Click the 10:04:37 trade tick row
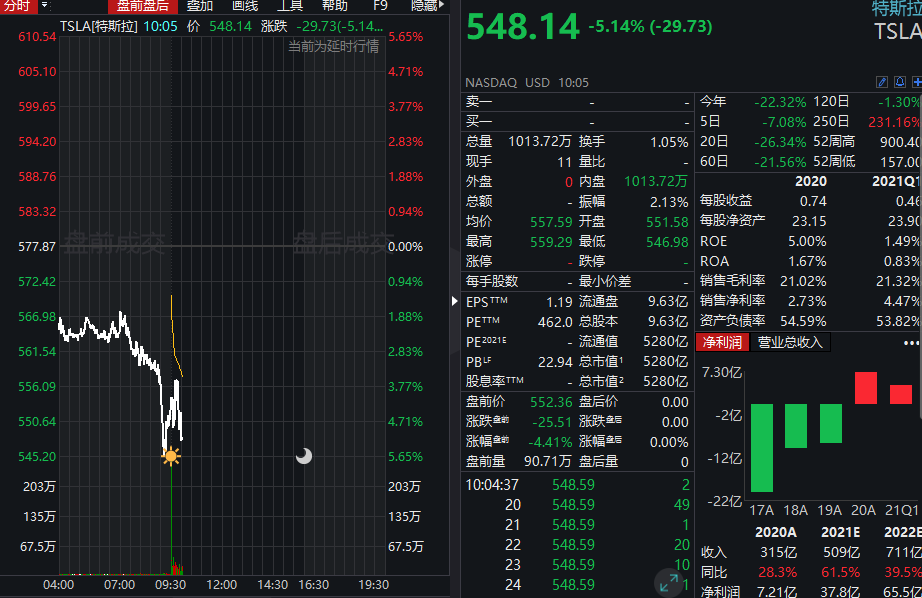The width and height of the screenshot is (922, 598). [x=577, y=485]
